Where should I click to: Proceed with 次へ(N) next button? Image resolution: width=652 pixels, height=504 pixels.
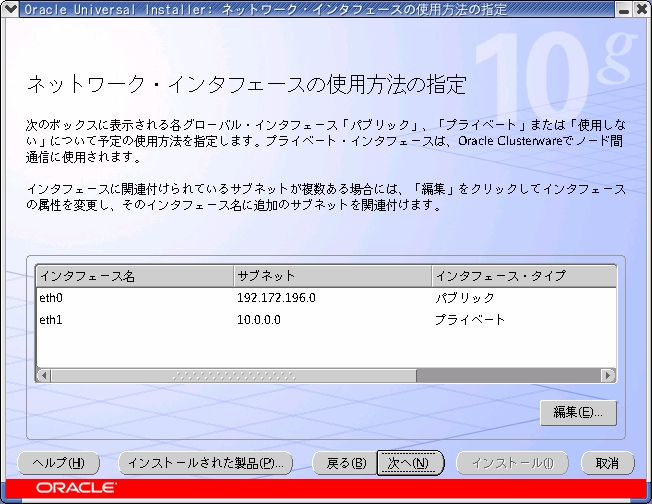point(410,463)
